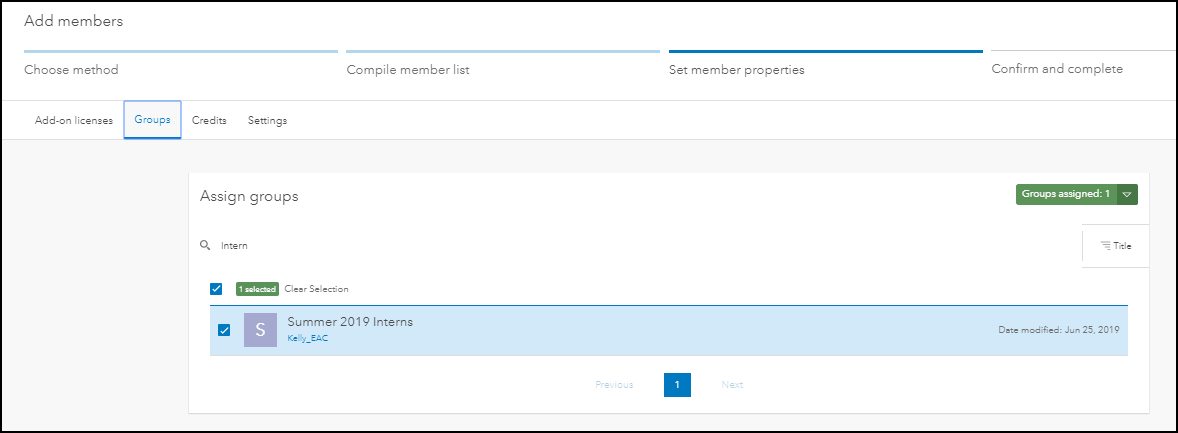Select the Settings tab
The image size is (1178, 433).
coord(267,121)
